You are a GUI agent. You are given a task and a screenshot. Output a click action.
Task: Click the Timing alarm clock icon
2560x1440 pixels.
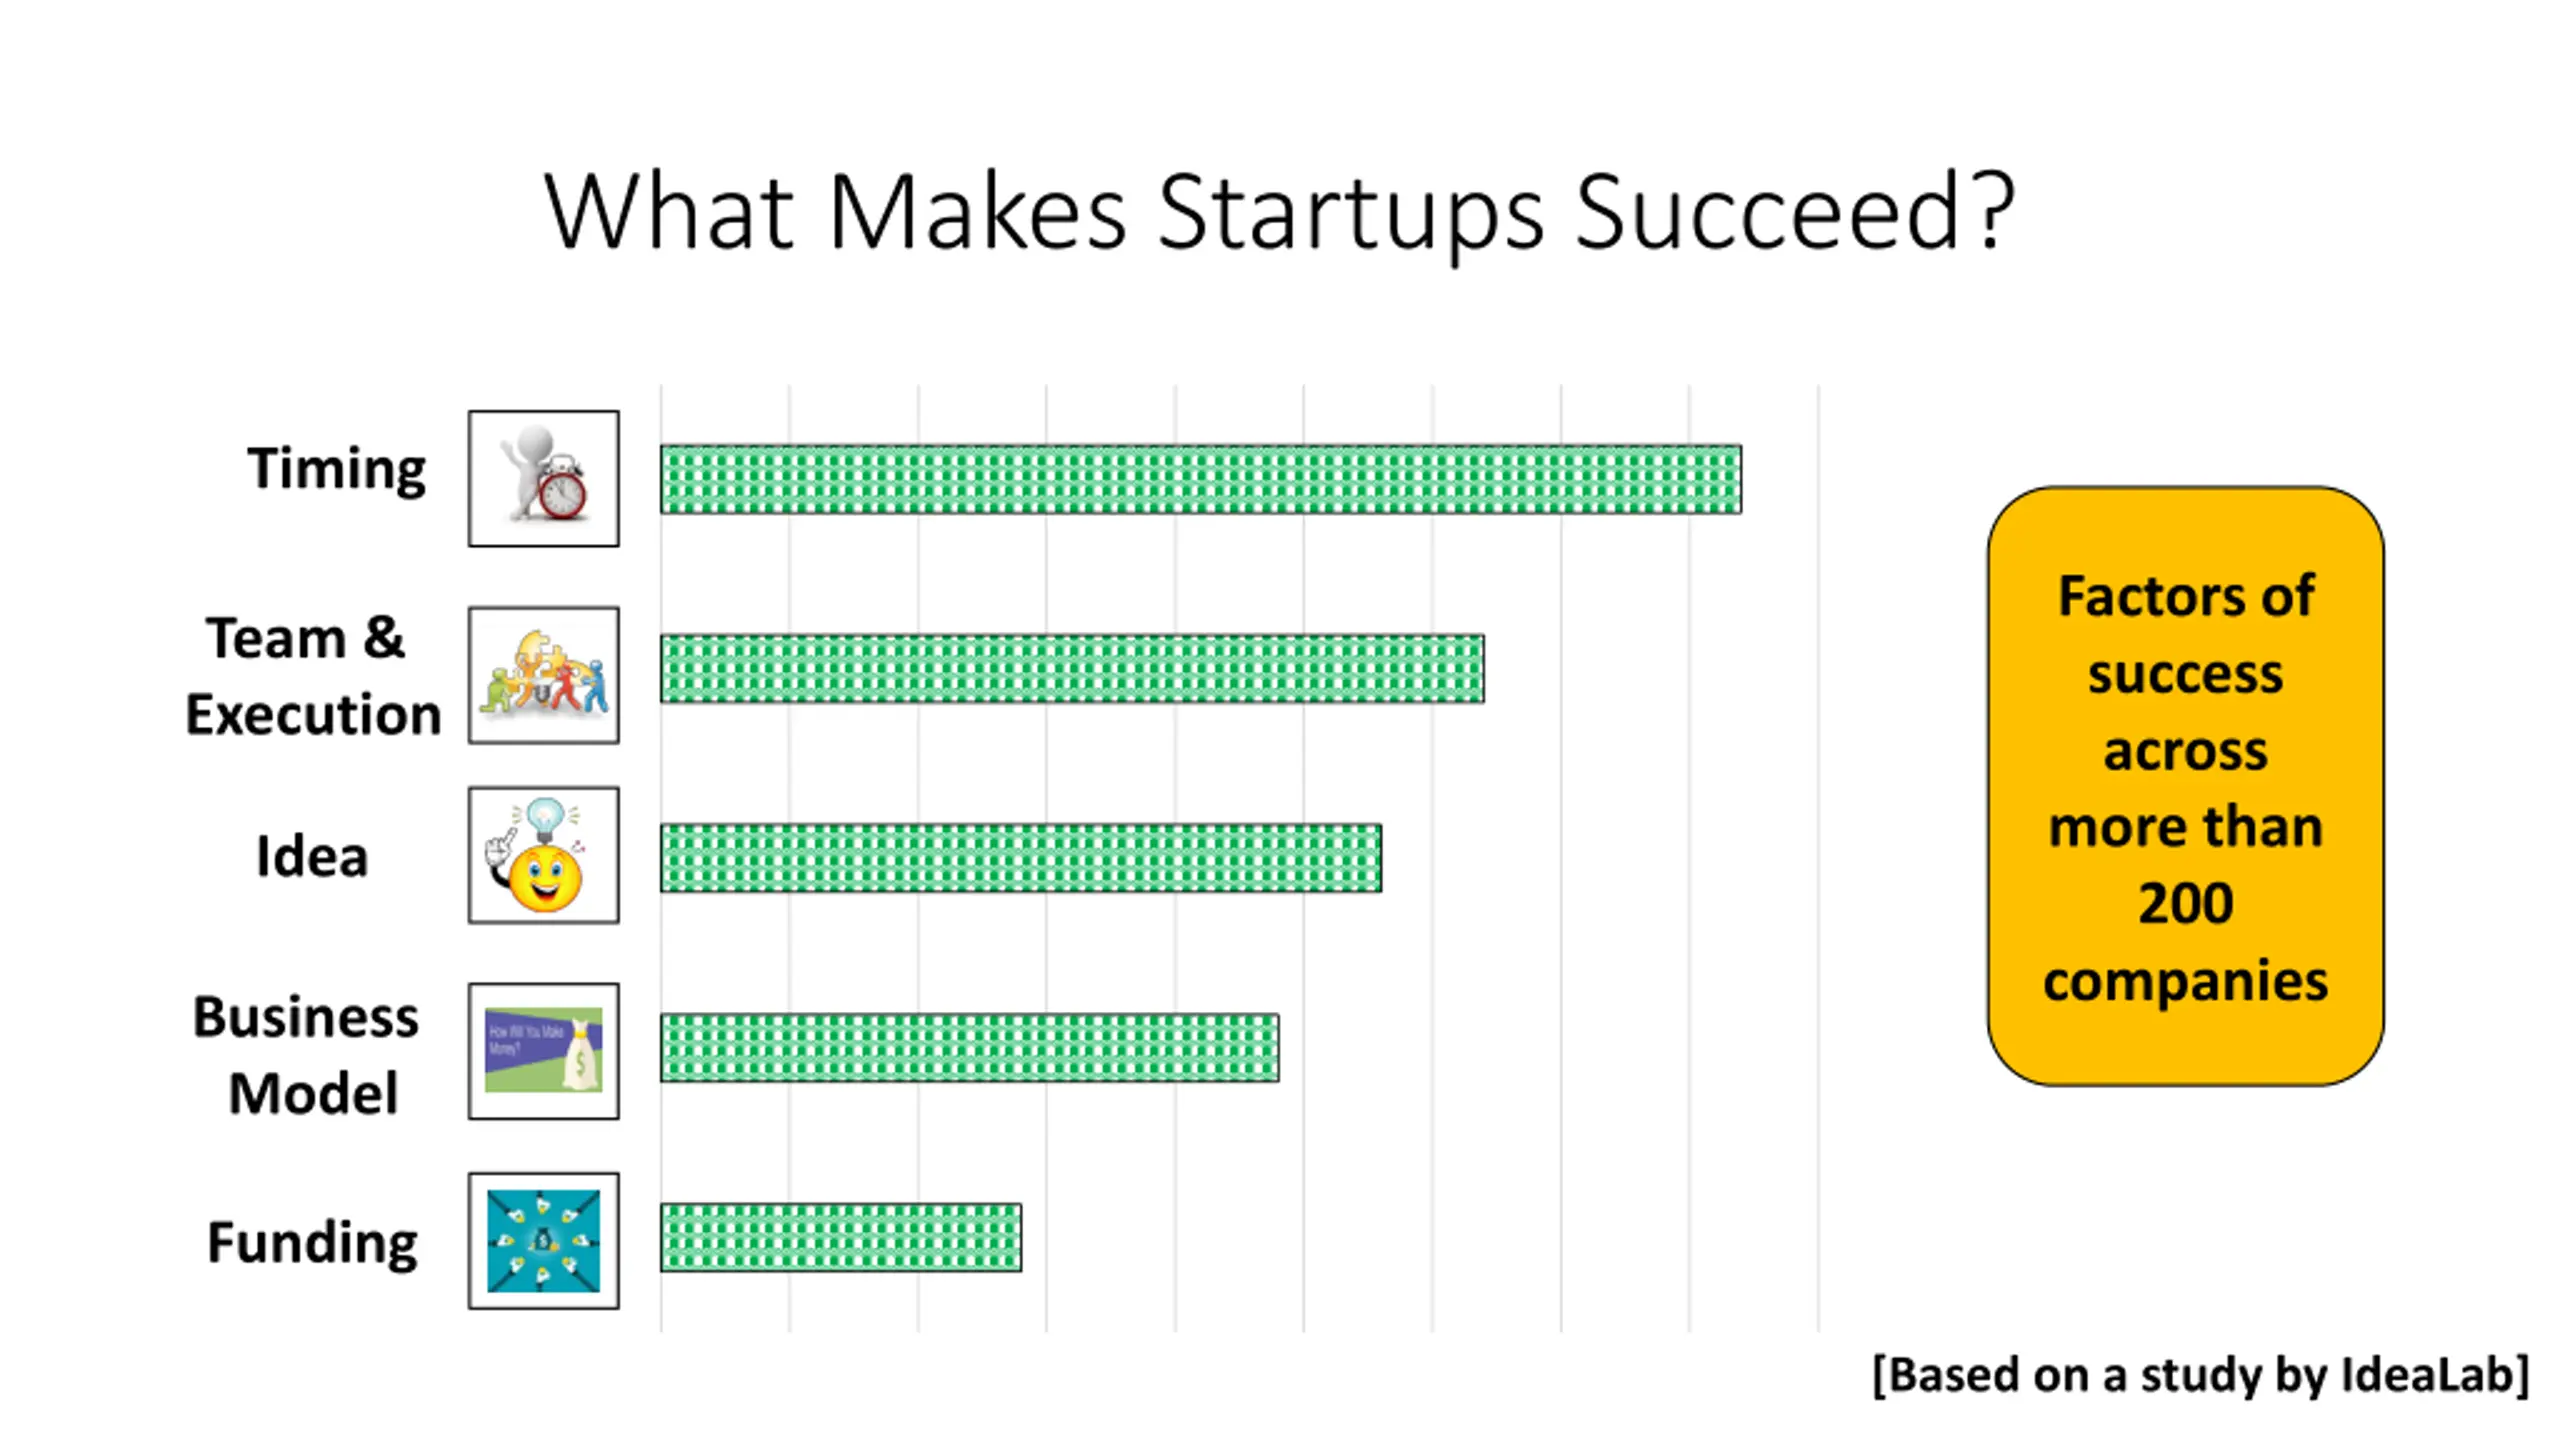coord(543,478)
